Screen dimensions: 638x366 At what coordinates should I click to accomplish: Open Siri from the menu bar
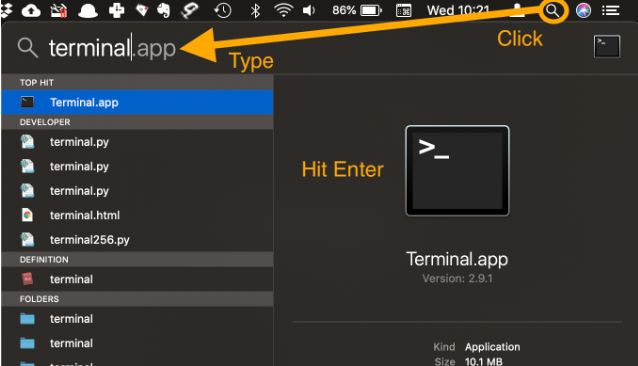click(583, 11)
